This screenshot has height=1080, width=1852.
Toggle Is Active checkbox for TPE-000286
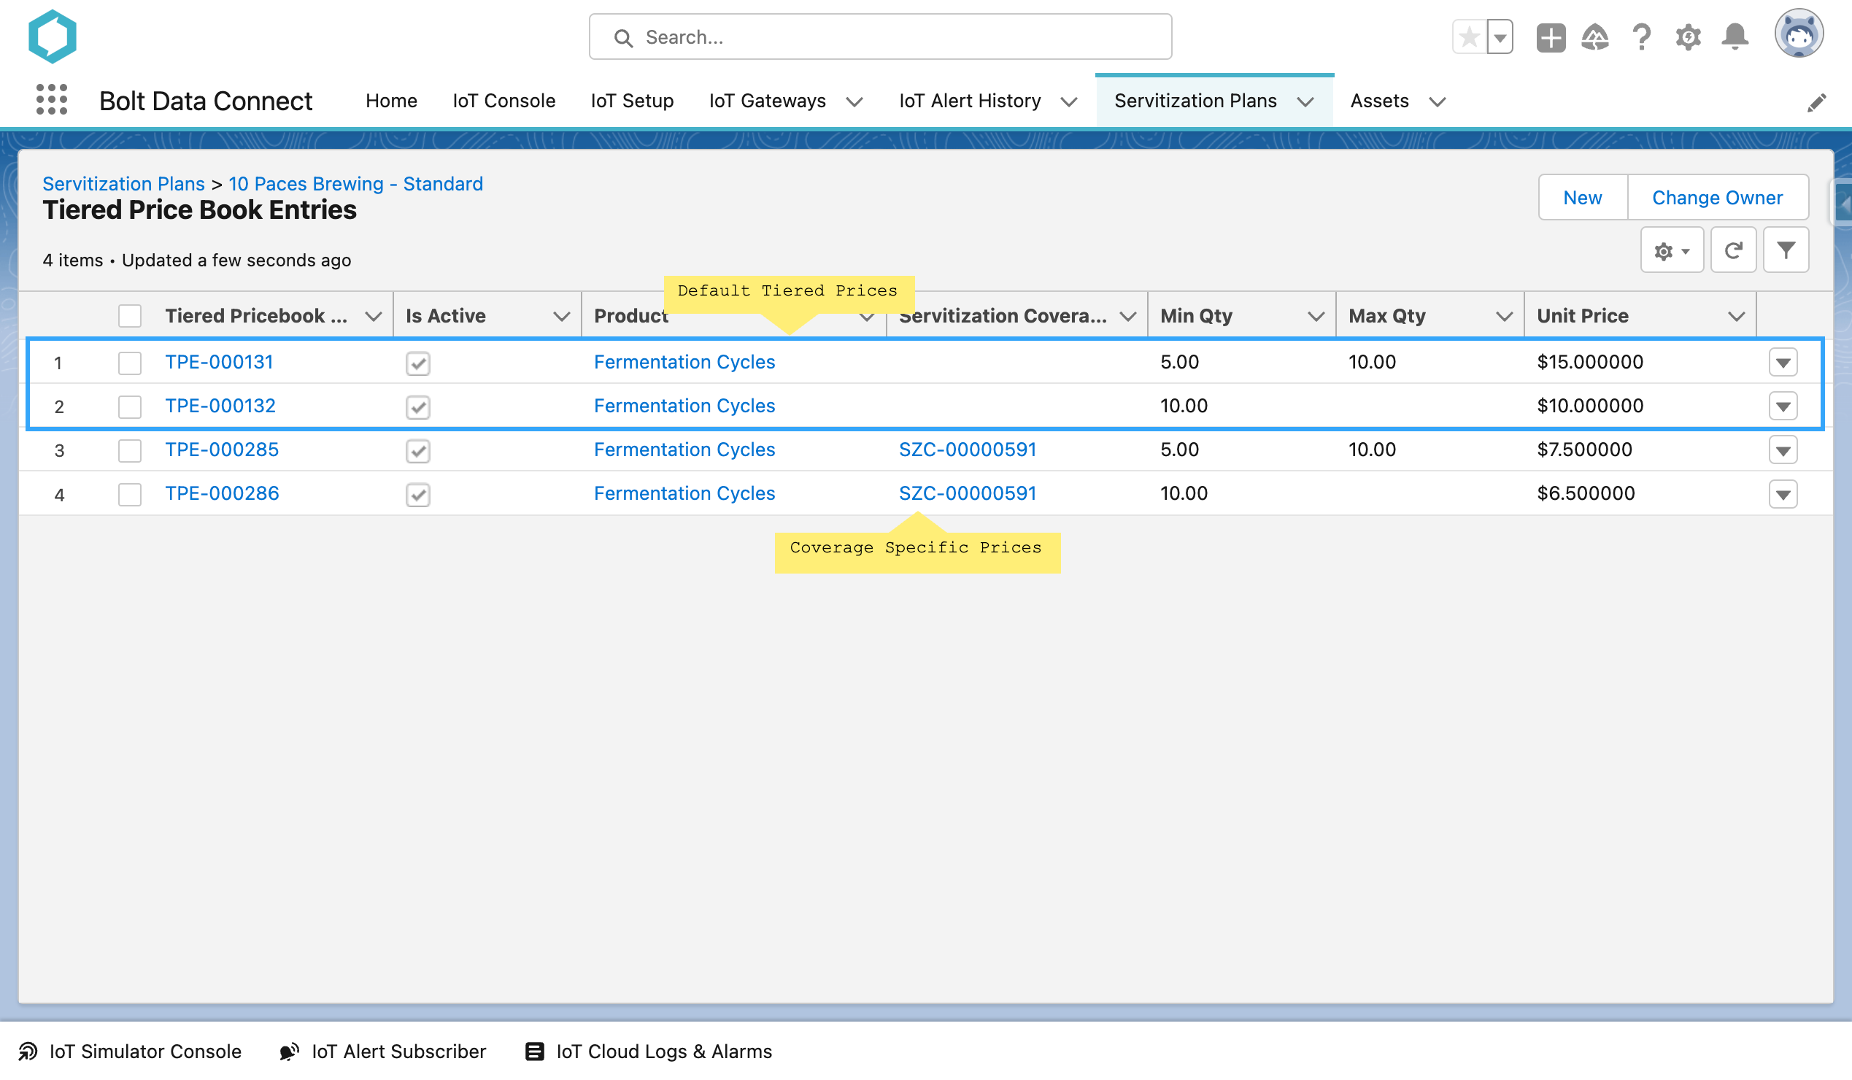tap(418, 495)
